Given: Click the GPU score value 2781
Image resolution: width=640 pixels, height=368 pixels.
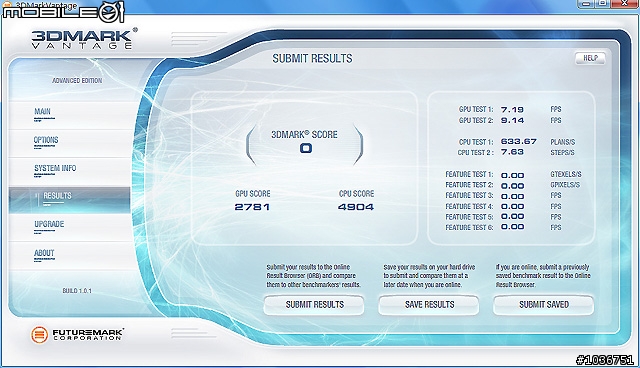Looking at the screenshot, I should click(x=252, y=207).
